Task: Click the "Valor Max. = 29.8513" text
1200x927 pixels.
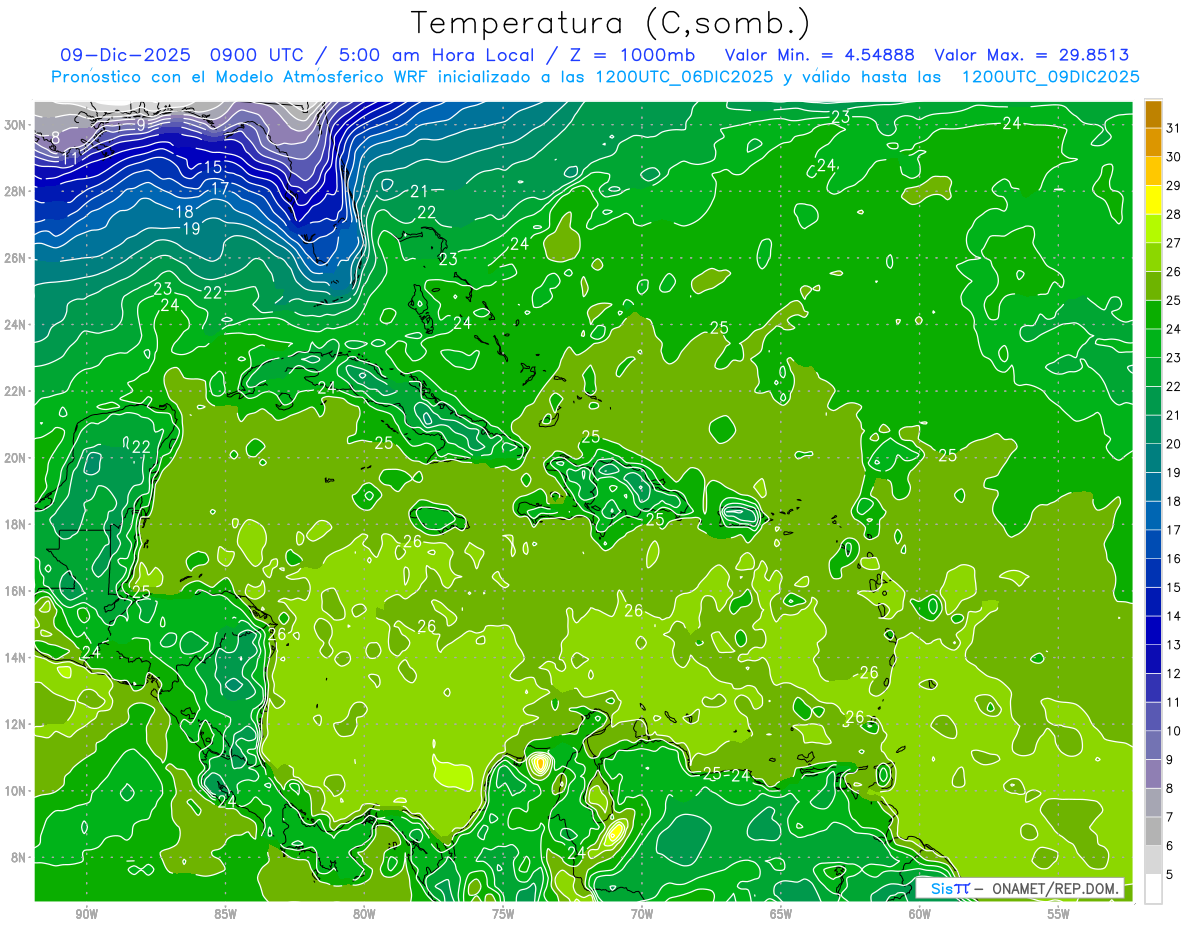Action: [1032, 55]
